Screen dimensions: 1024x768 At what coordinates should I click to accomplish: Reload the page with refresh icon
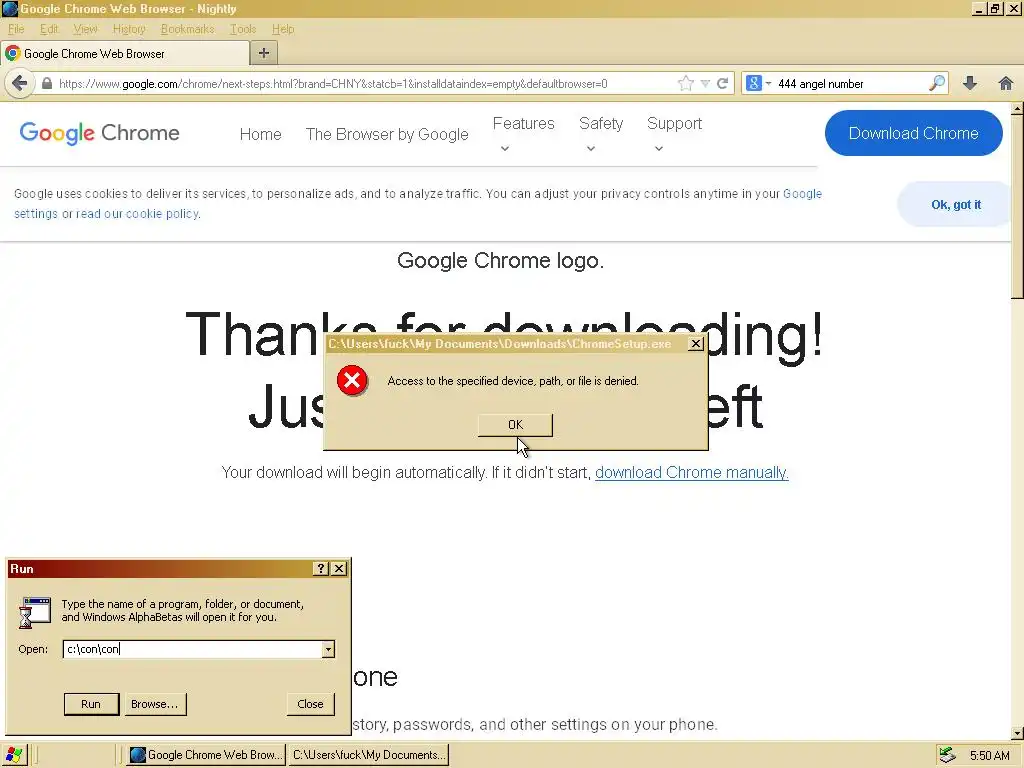[722, 84]
